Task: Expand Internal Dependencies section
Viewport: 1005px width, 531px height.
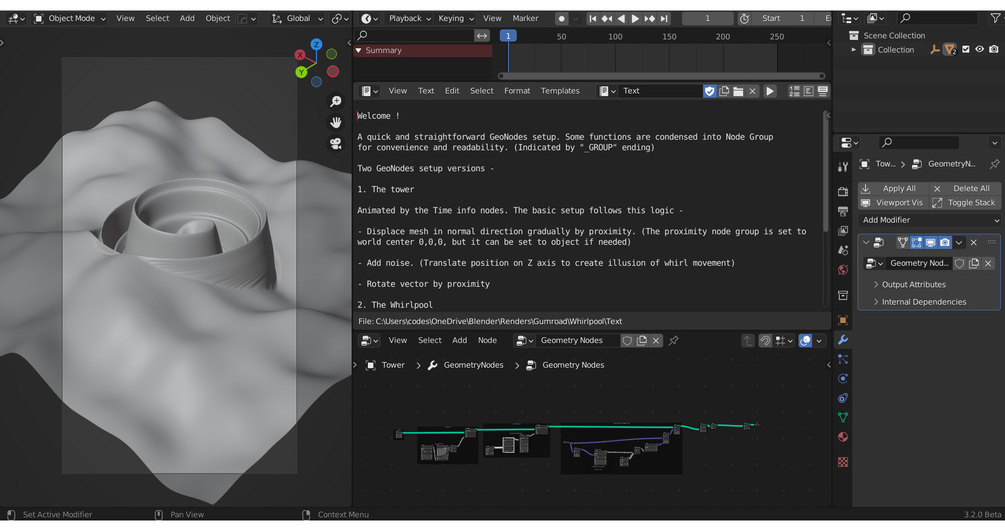Action: [x=924, y=301]
